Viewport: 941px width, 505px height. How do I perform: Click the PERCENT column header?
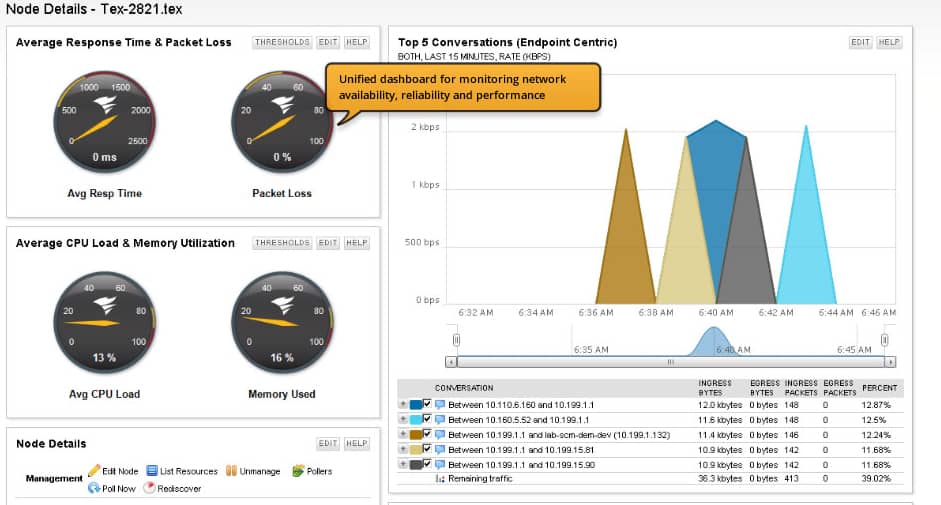[x=879, y=388]
